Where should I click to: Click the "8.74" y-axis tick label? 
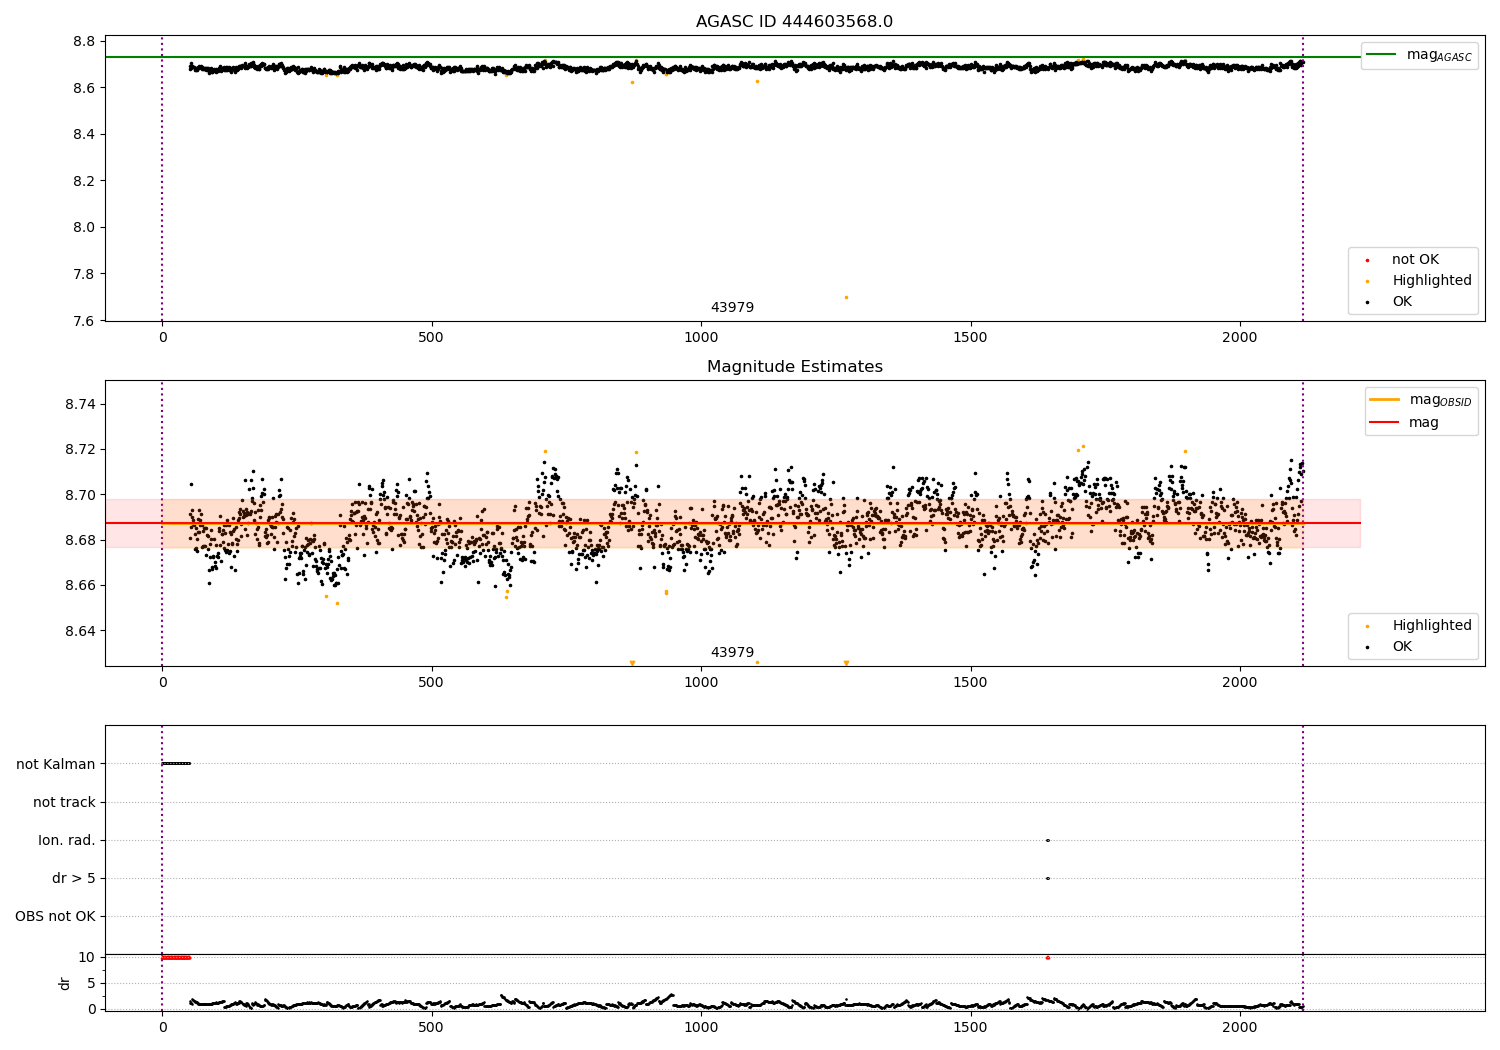79,404
